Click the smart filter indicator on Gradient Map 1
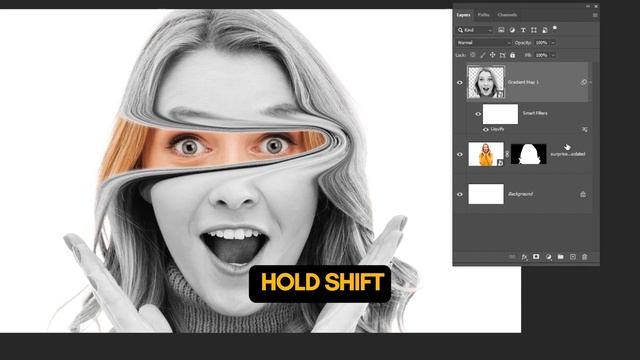The image size is (640, 360). [x=584, y=82]
